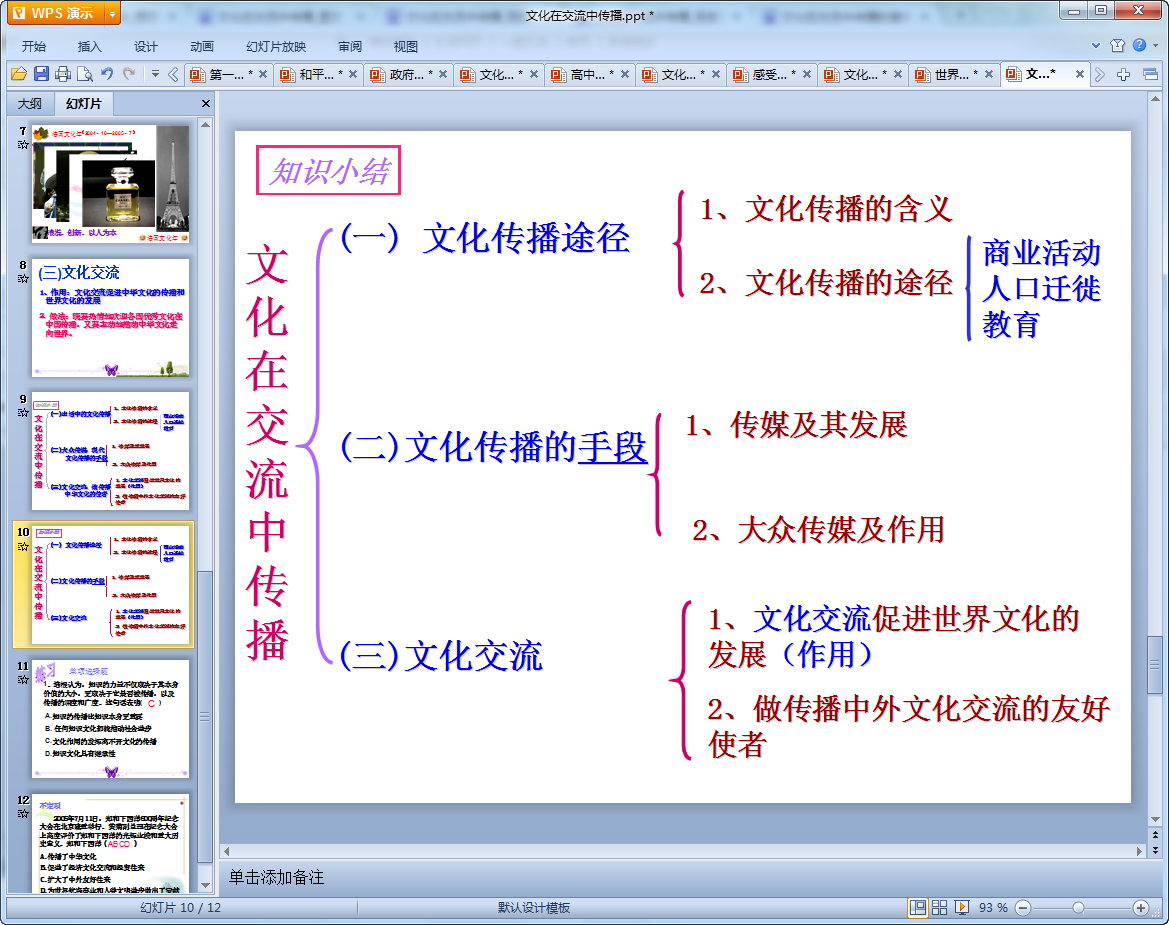Select slide 12 thumbnail
This screenshot has width=1169, height=925.
click(x=110, y=843)
